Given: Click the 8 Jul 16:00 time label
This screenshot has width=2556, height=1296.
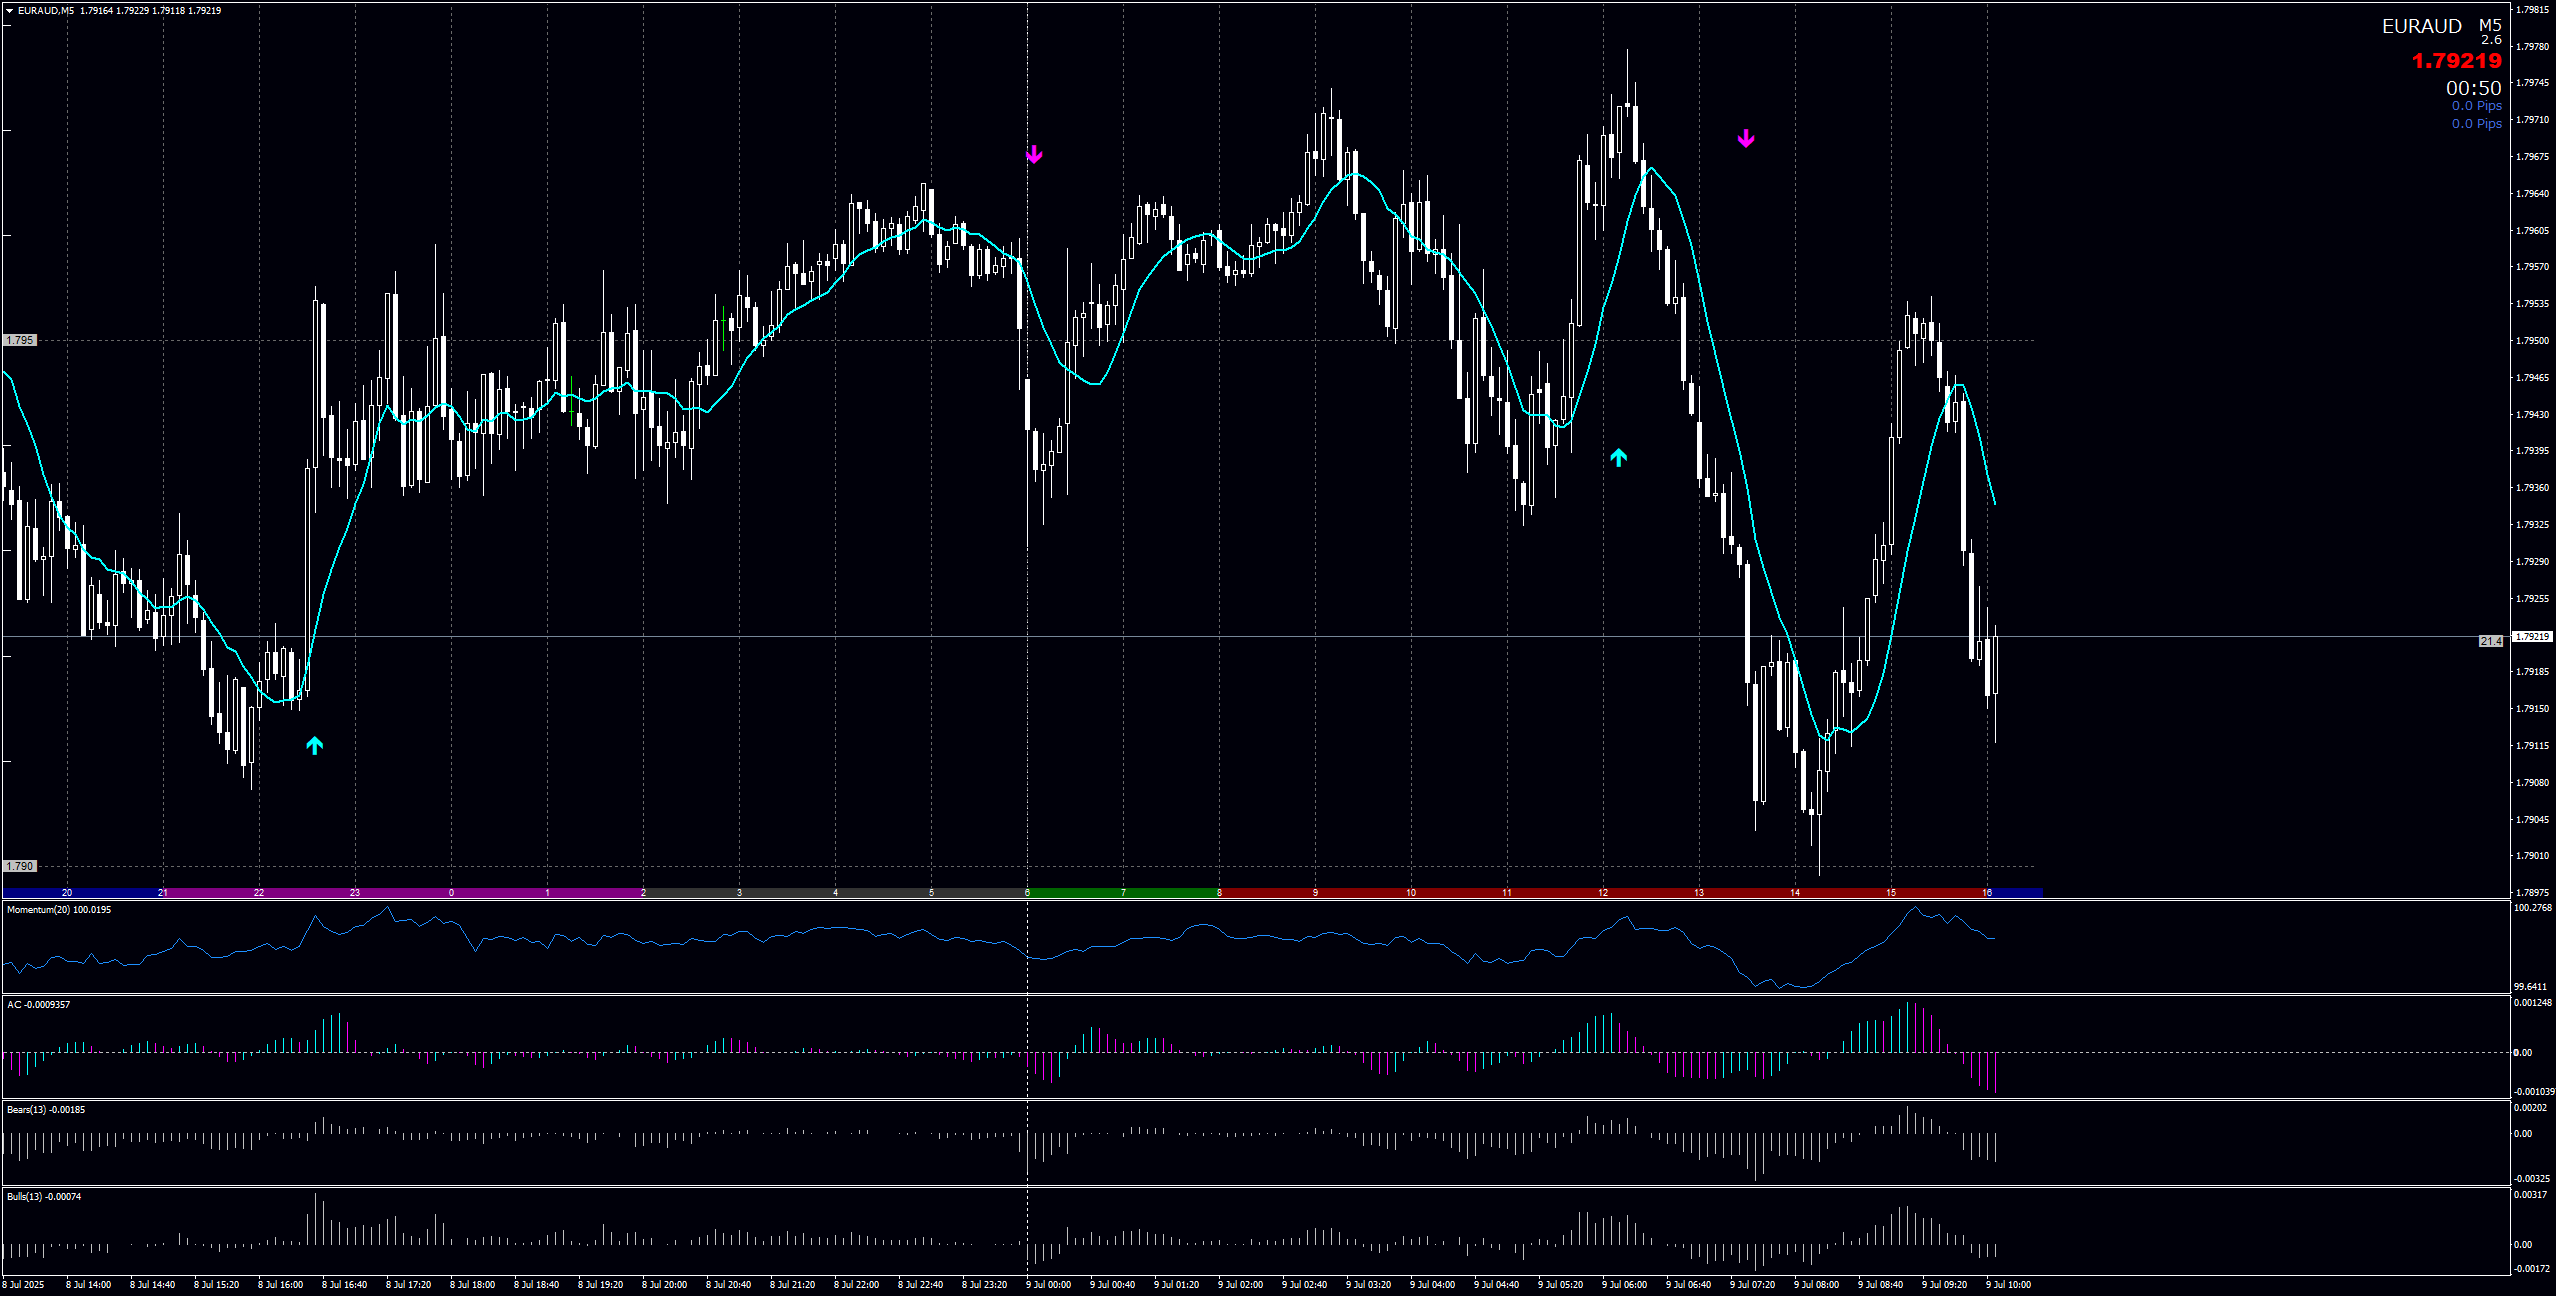Looking at the screenshot, I should (280, 1285).
